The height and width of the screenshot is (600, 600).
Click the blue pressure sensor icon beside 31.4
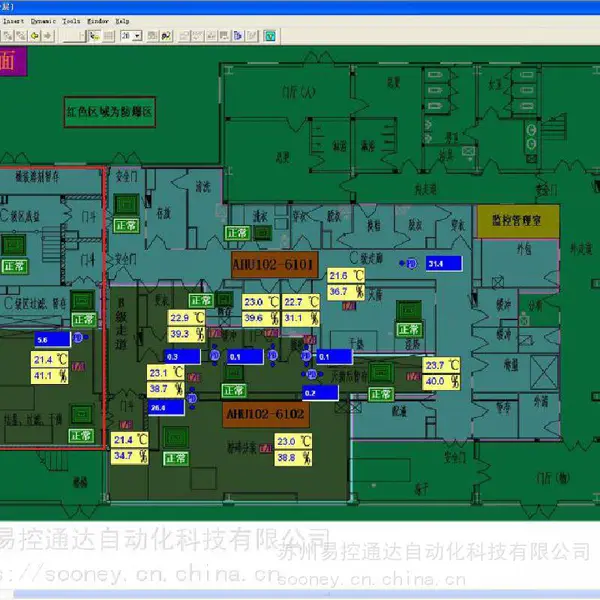coord(411,264)
